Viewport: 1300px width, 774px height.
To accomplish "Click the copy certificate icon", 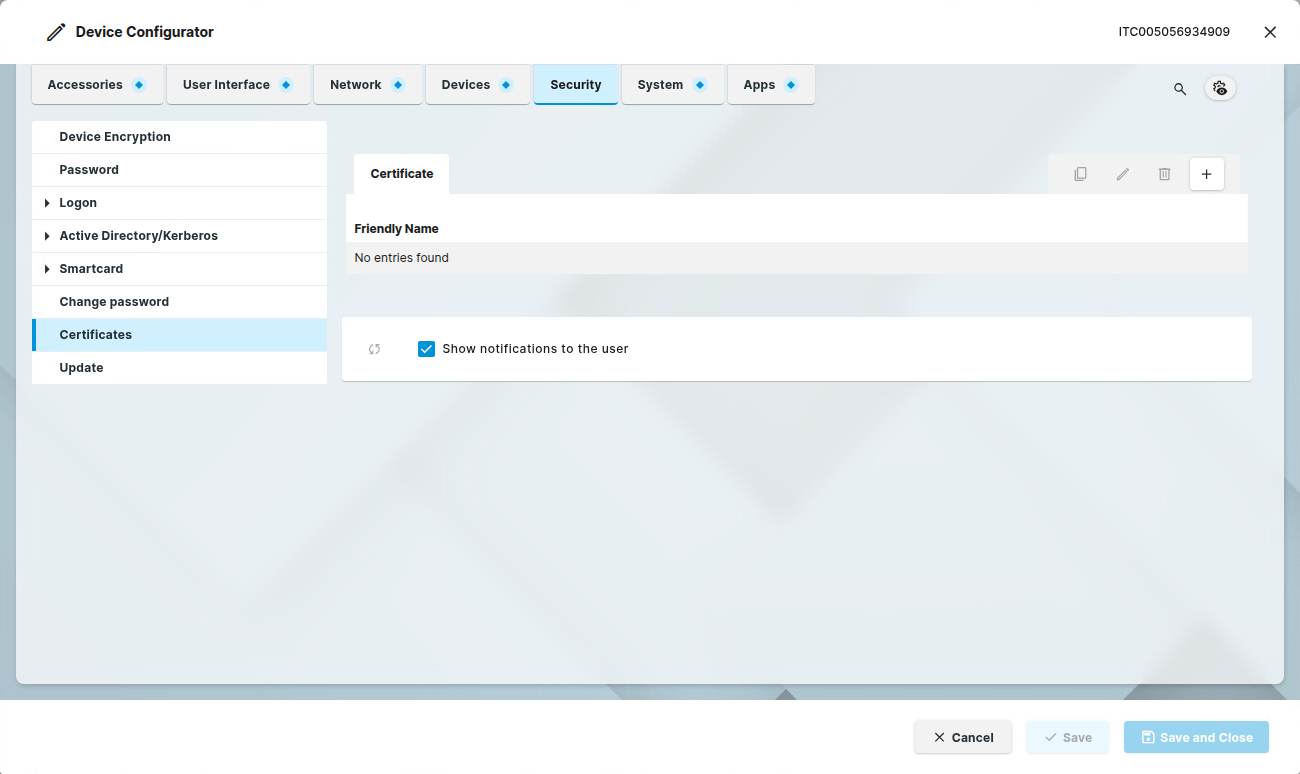I will click(x=1080, y=174).
